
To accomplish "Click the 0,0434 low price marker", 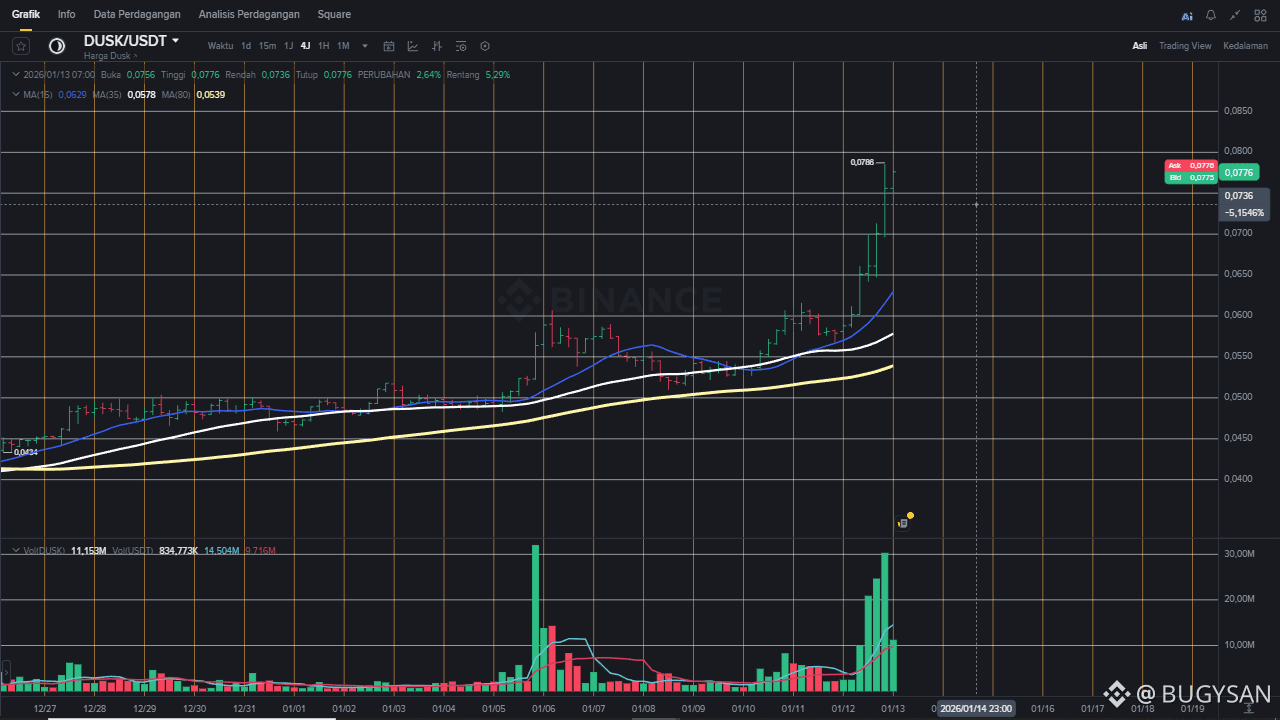I will point(26,452).
